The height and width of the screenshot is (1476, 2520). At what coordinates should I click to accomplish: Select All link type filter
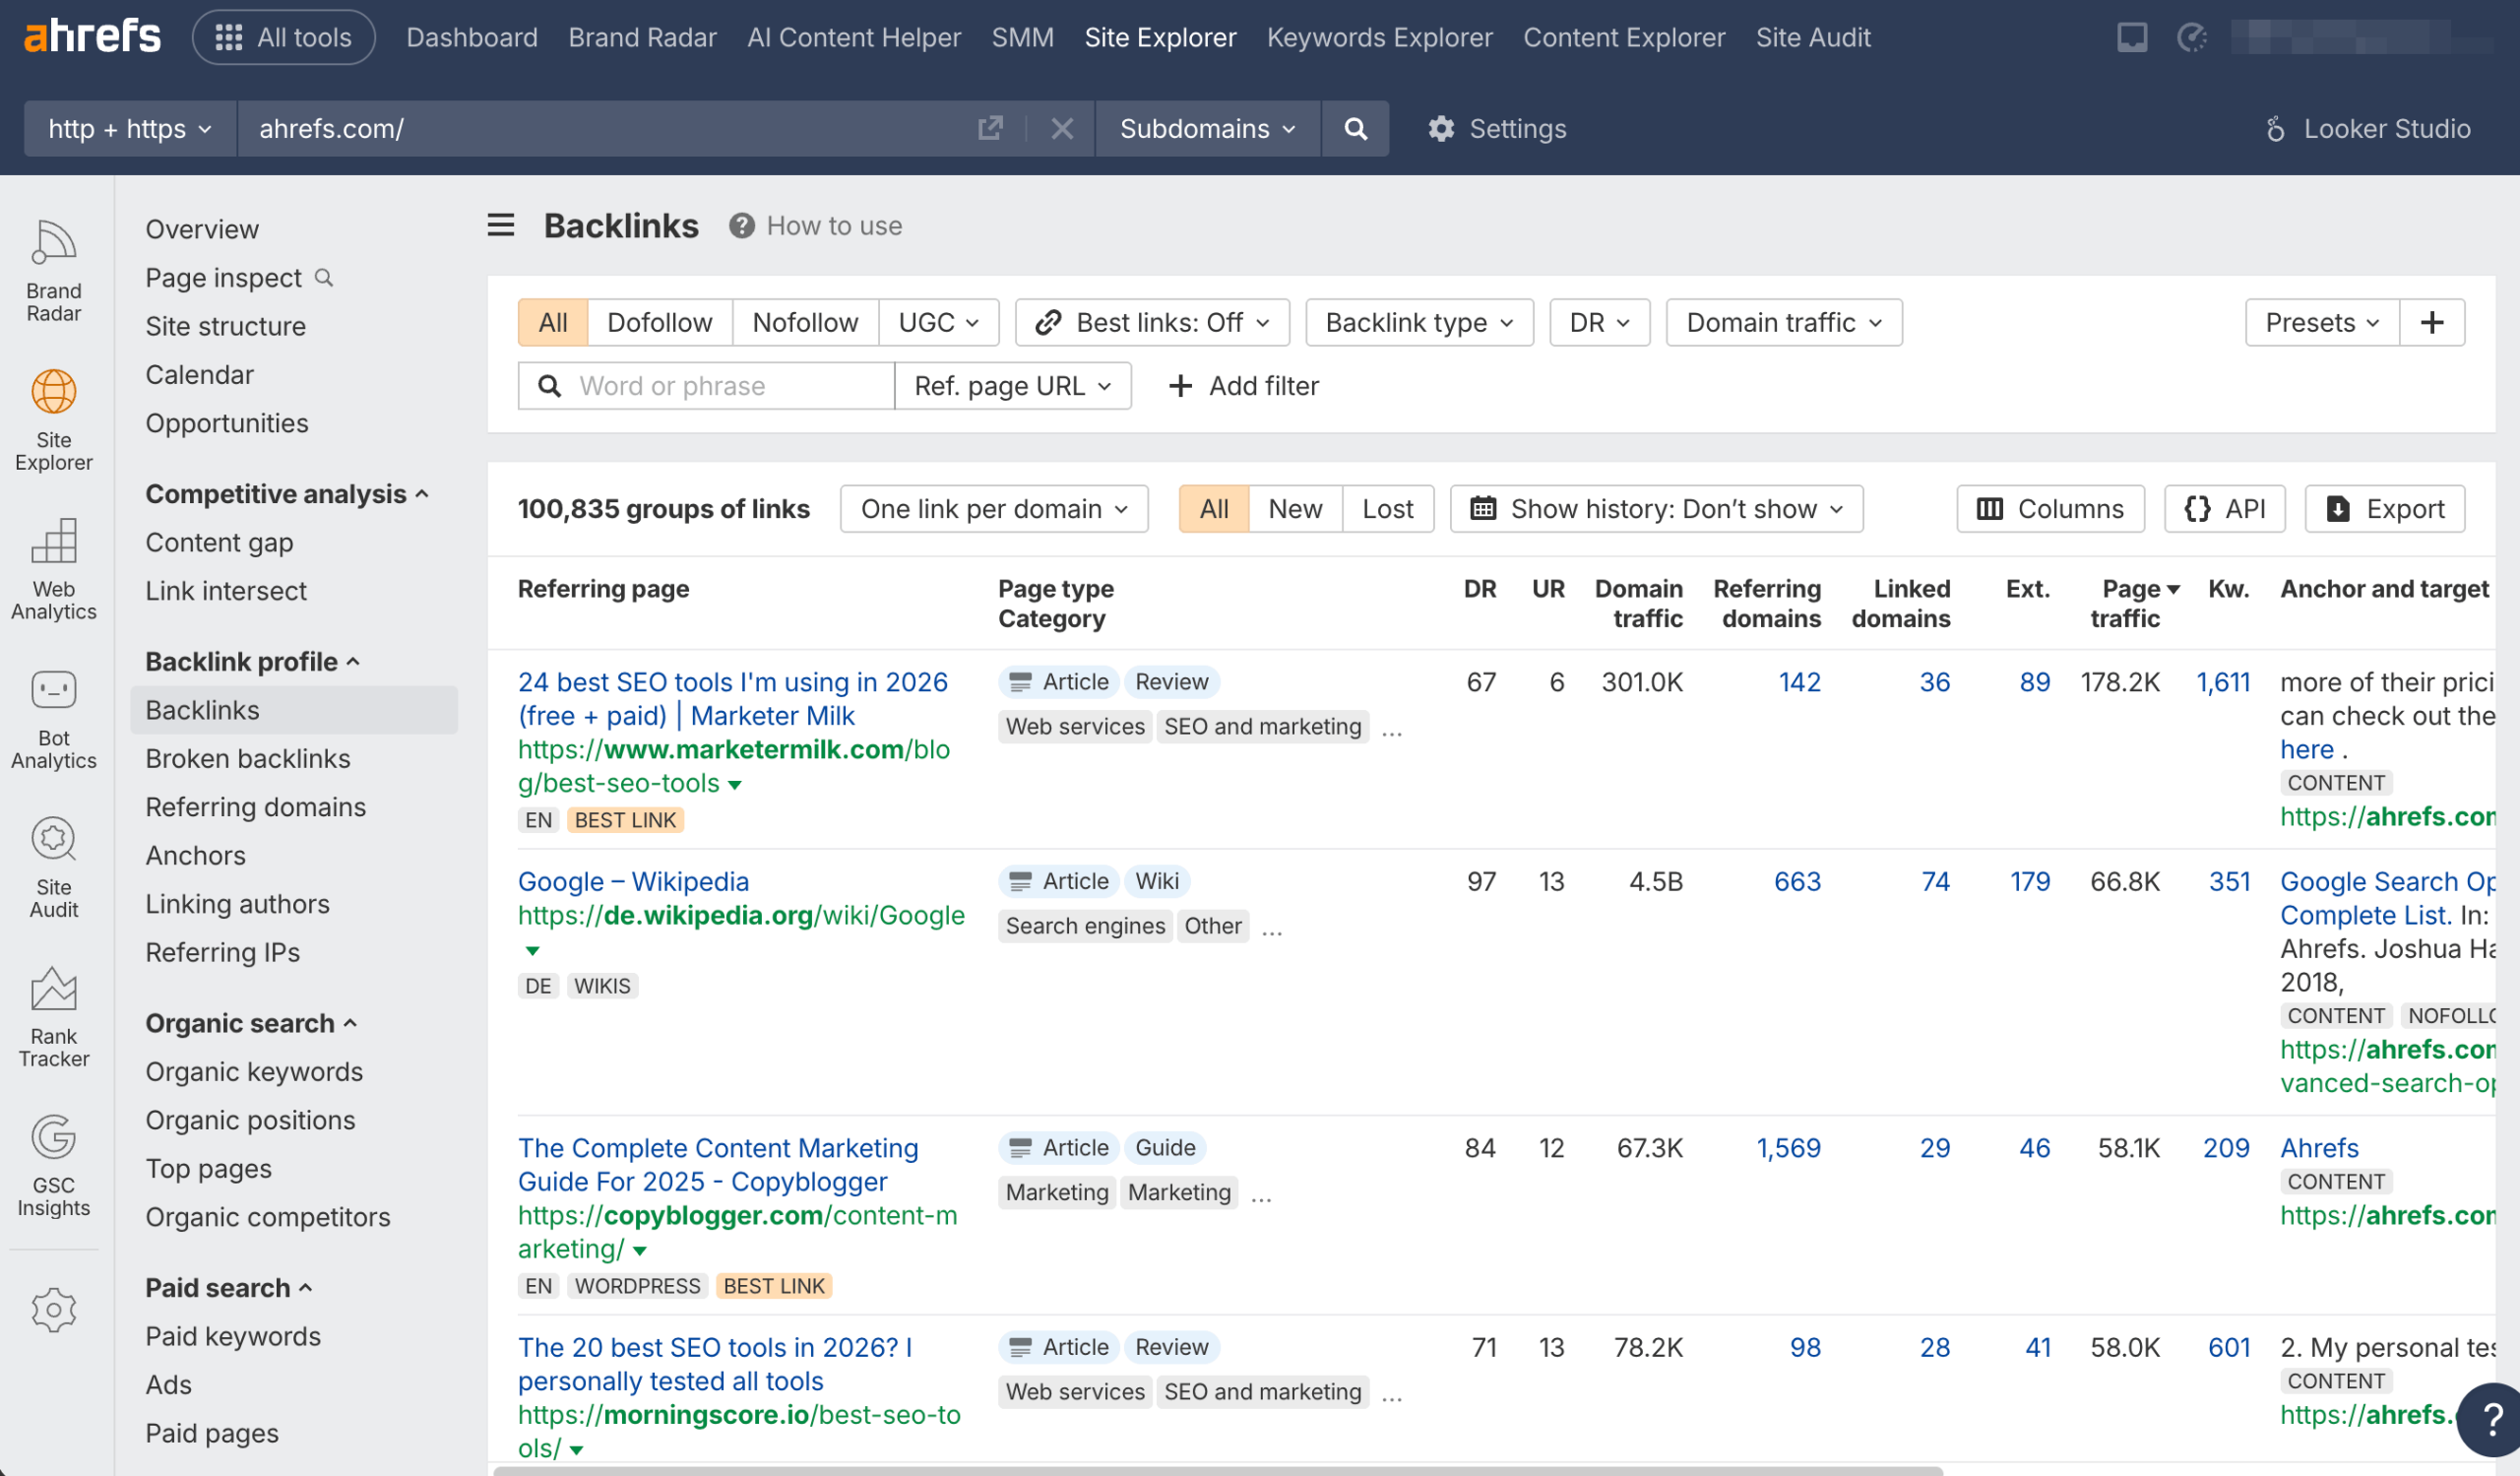553,322
